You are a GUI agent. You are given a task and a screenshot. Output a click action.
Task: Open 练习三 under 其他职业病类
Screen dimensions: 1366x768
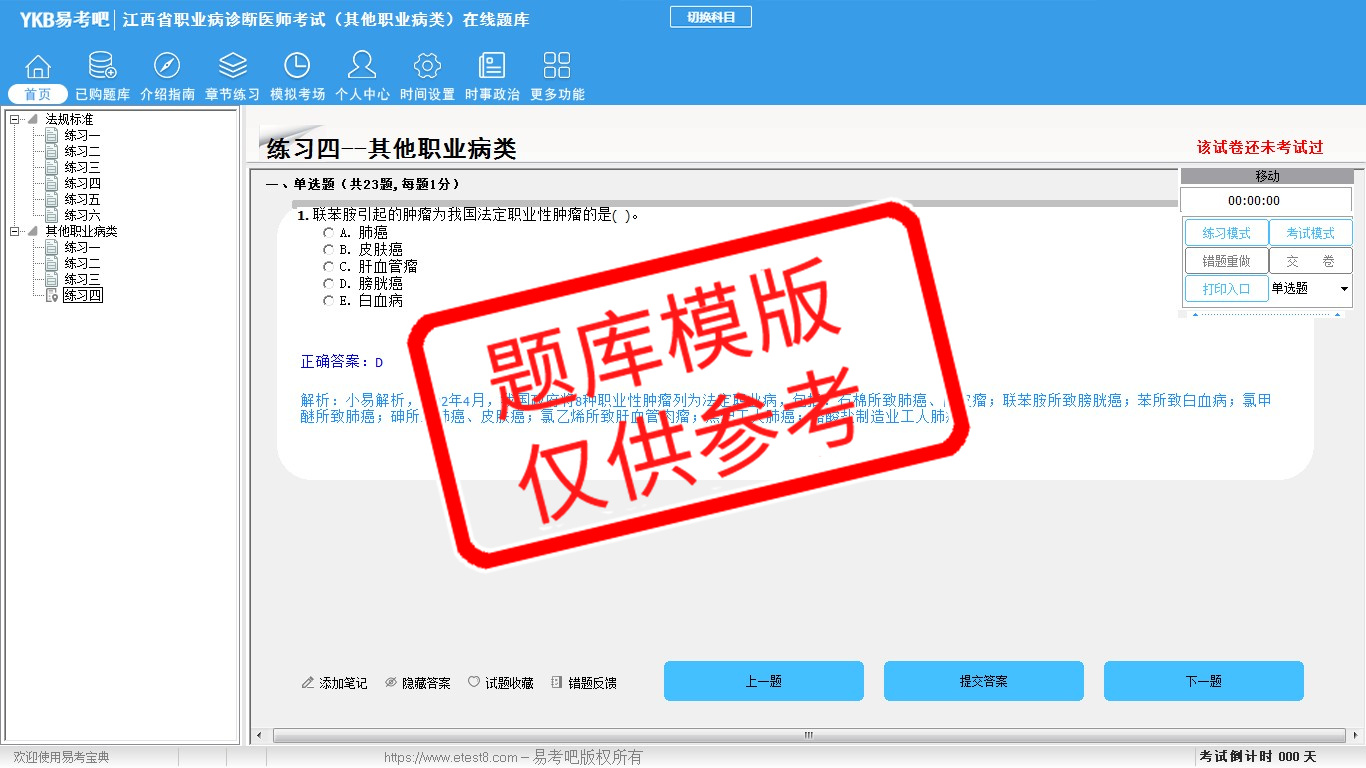click(82, 280)
